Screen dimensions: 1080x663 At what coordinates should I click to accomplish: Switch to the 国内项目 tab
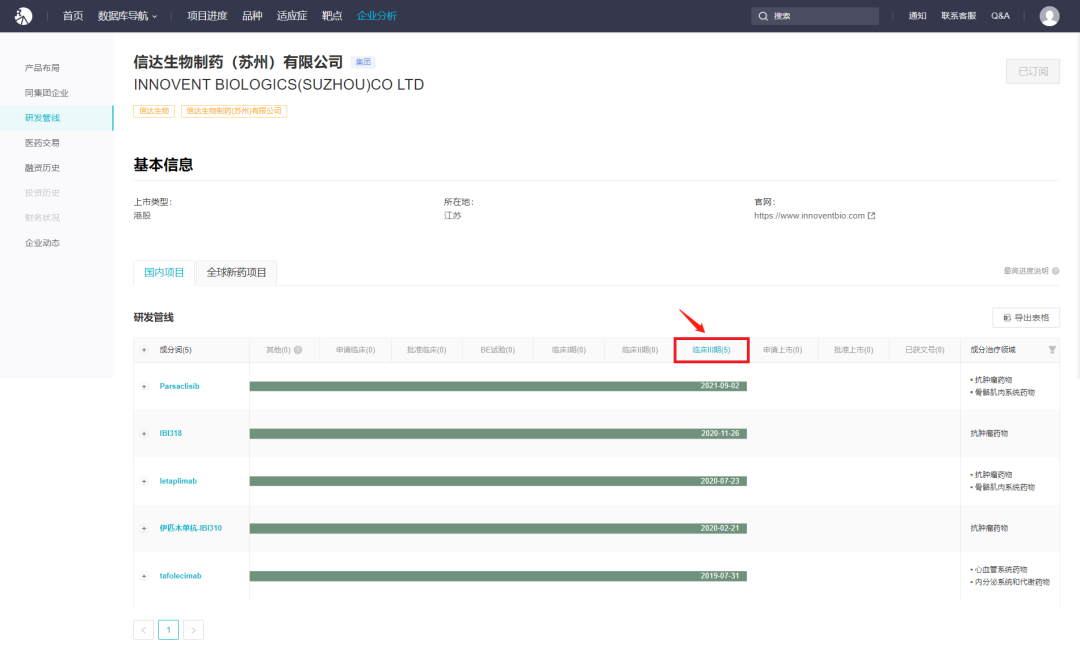click(164, 273)
